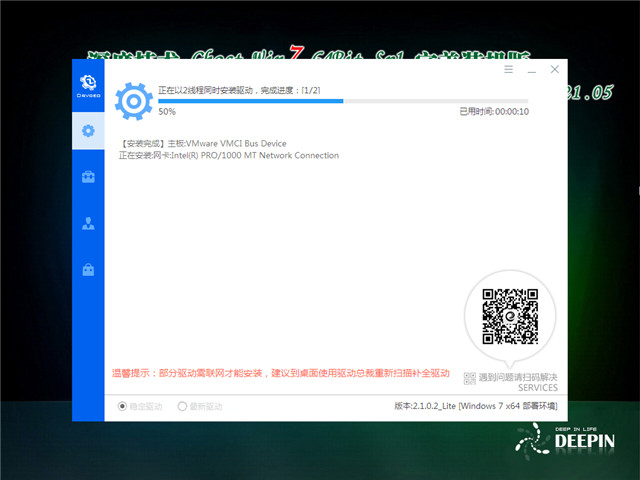Click the DRVCEO logo icon in sidebar
Image resolution: width=640 pixels, height=480 pixels.
click(88, 86)
